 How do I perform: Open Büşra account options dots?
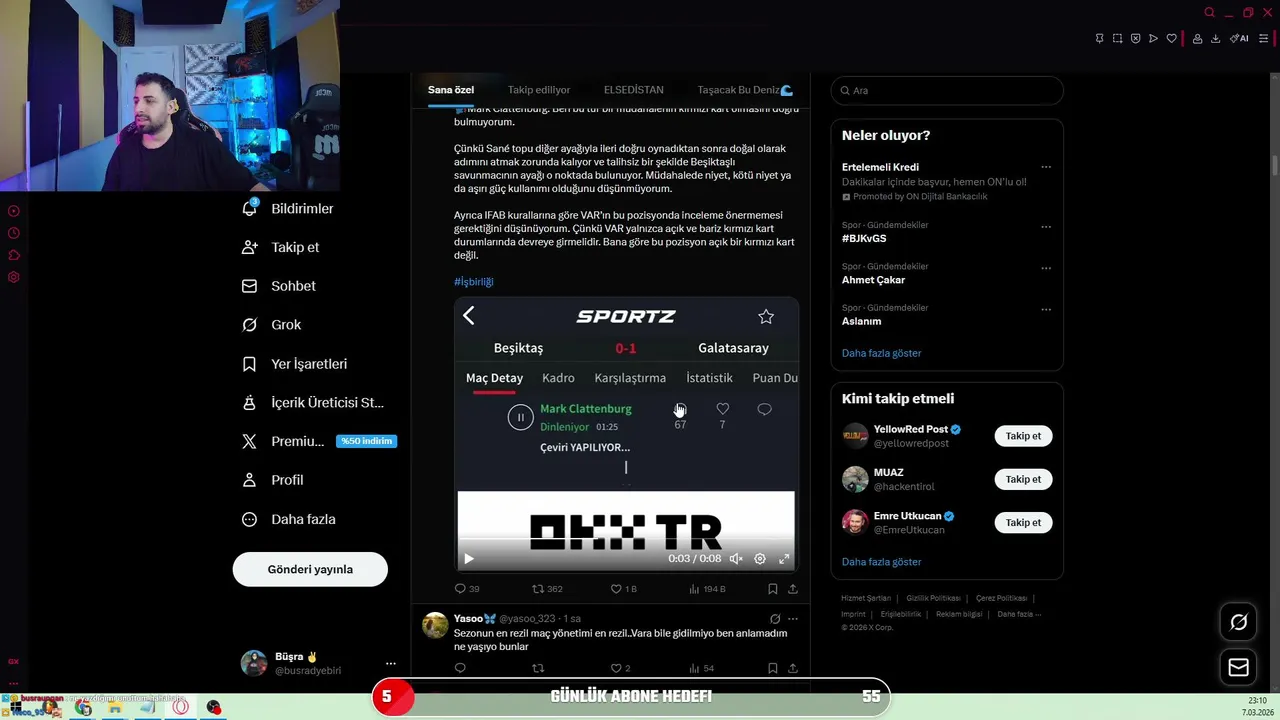(391, 663)
